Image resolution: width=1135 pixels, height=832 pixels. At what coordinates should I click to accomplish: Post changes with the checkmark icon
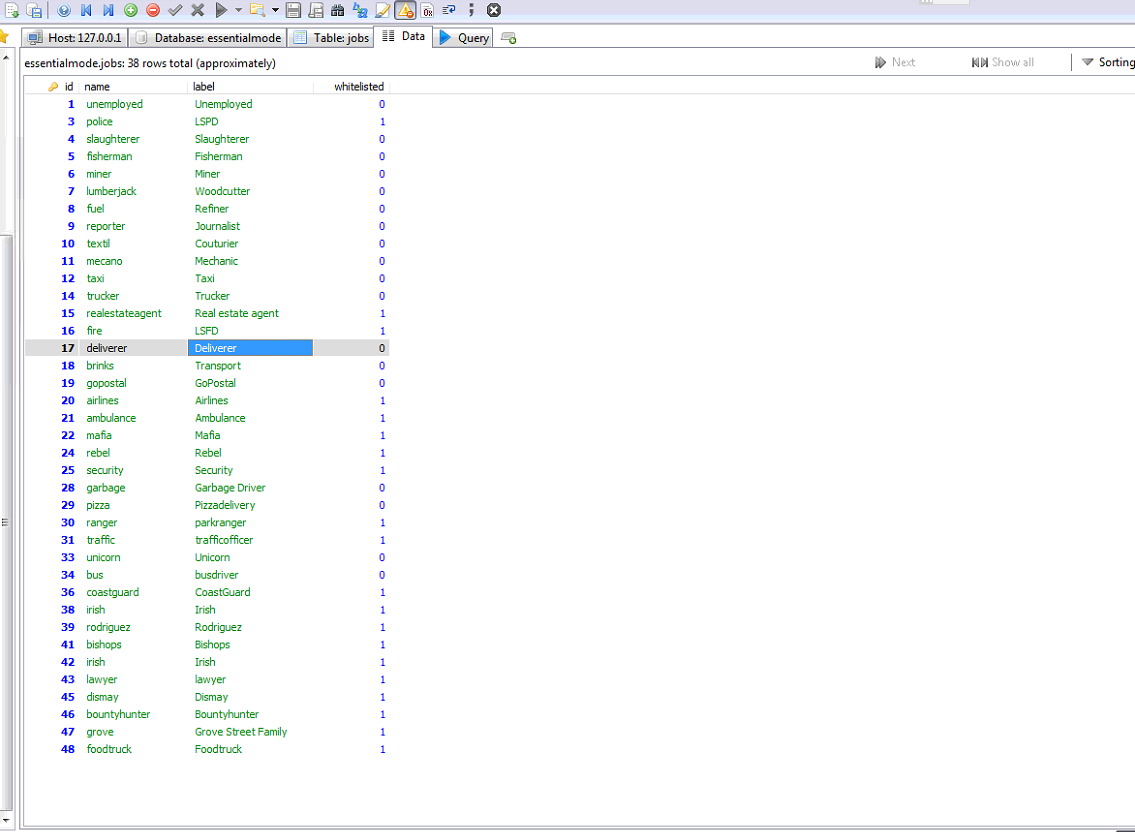coord(175,10)
